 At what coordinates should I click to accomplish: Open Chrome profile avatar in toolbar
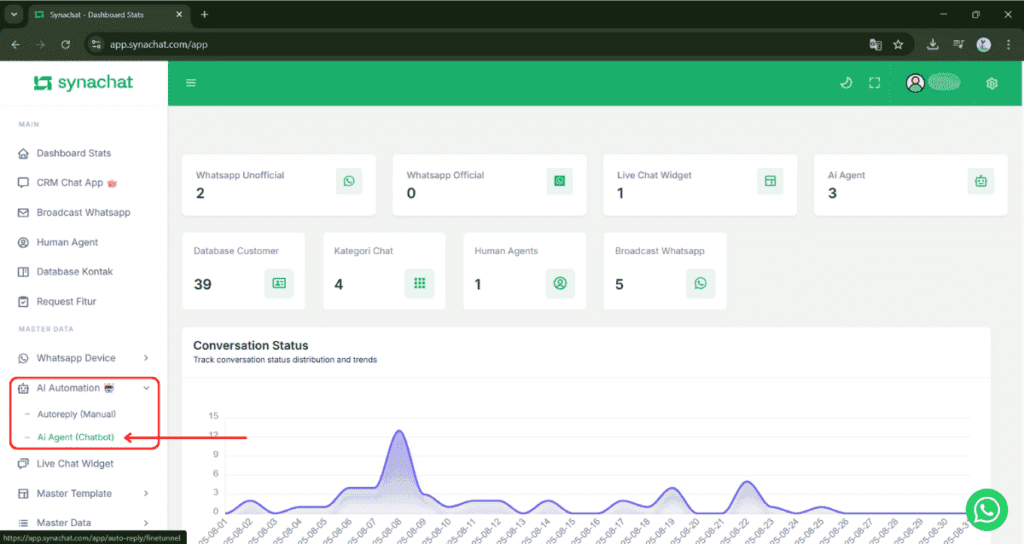(x=984, y=44)
